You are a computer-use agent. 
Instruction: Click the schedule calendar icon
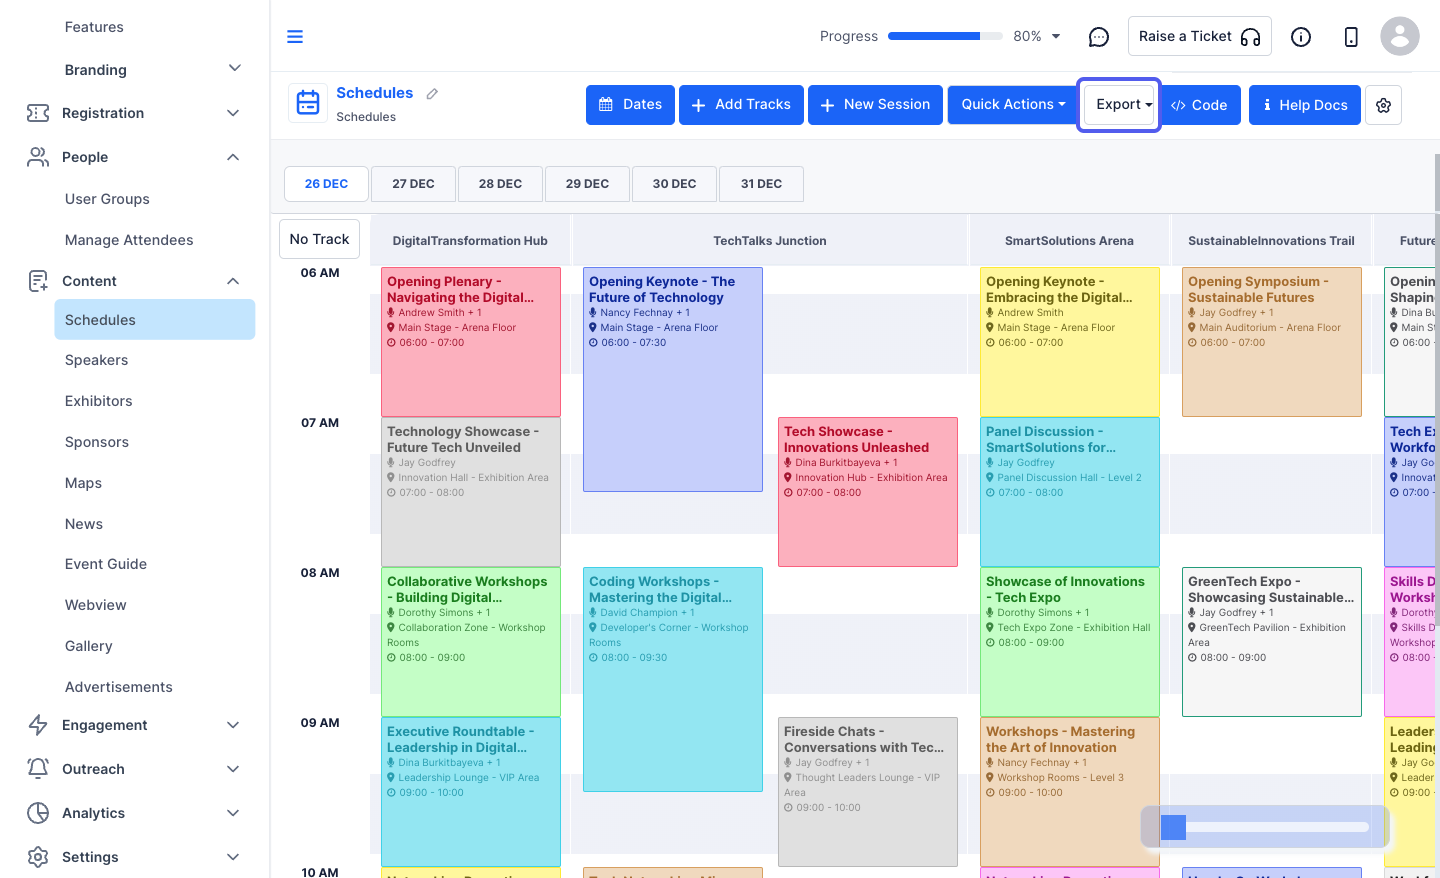(308, 103)
